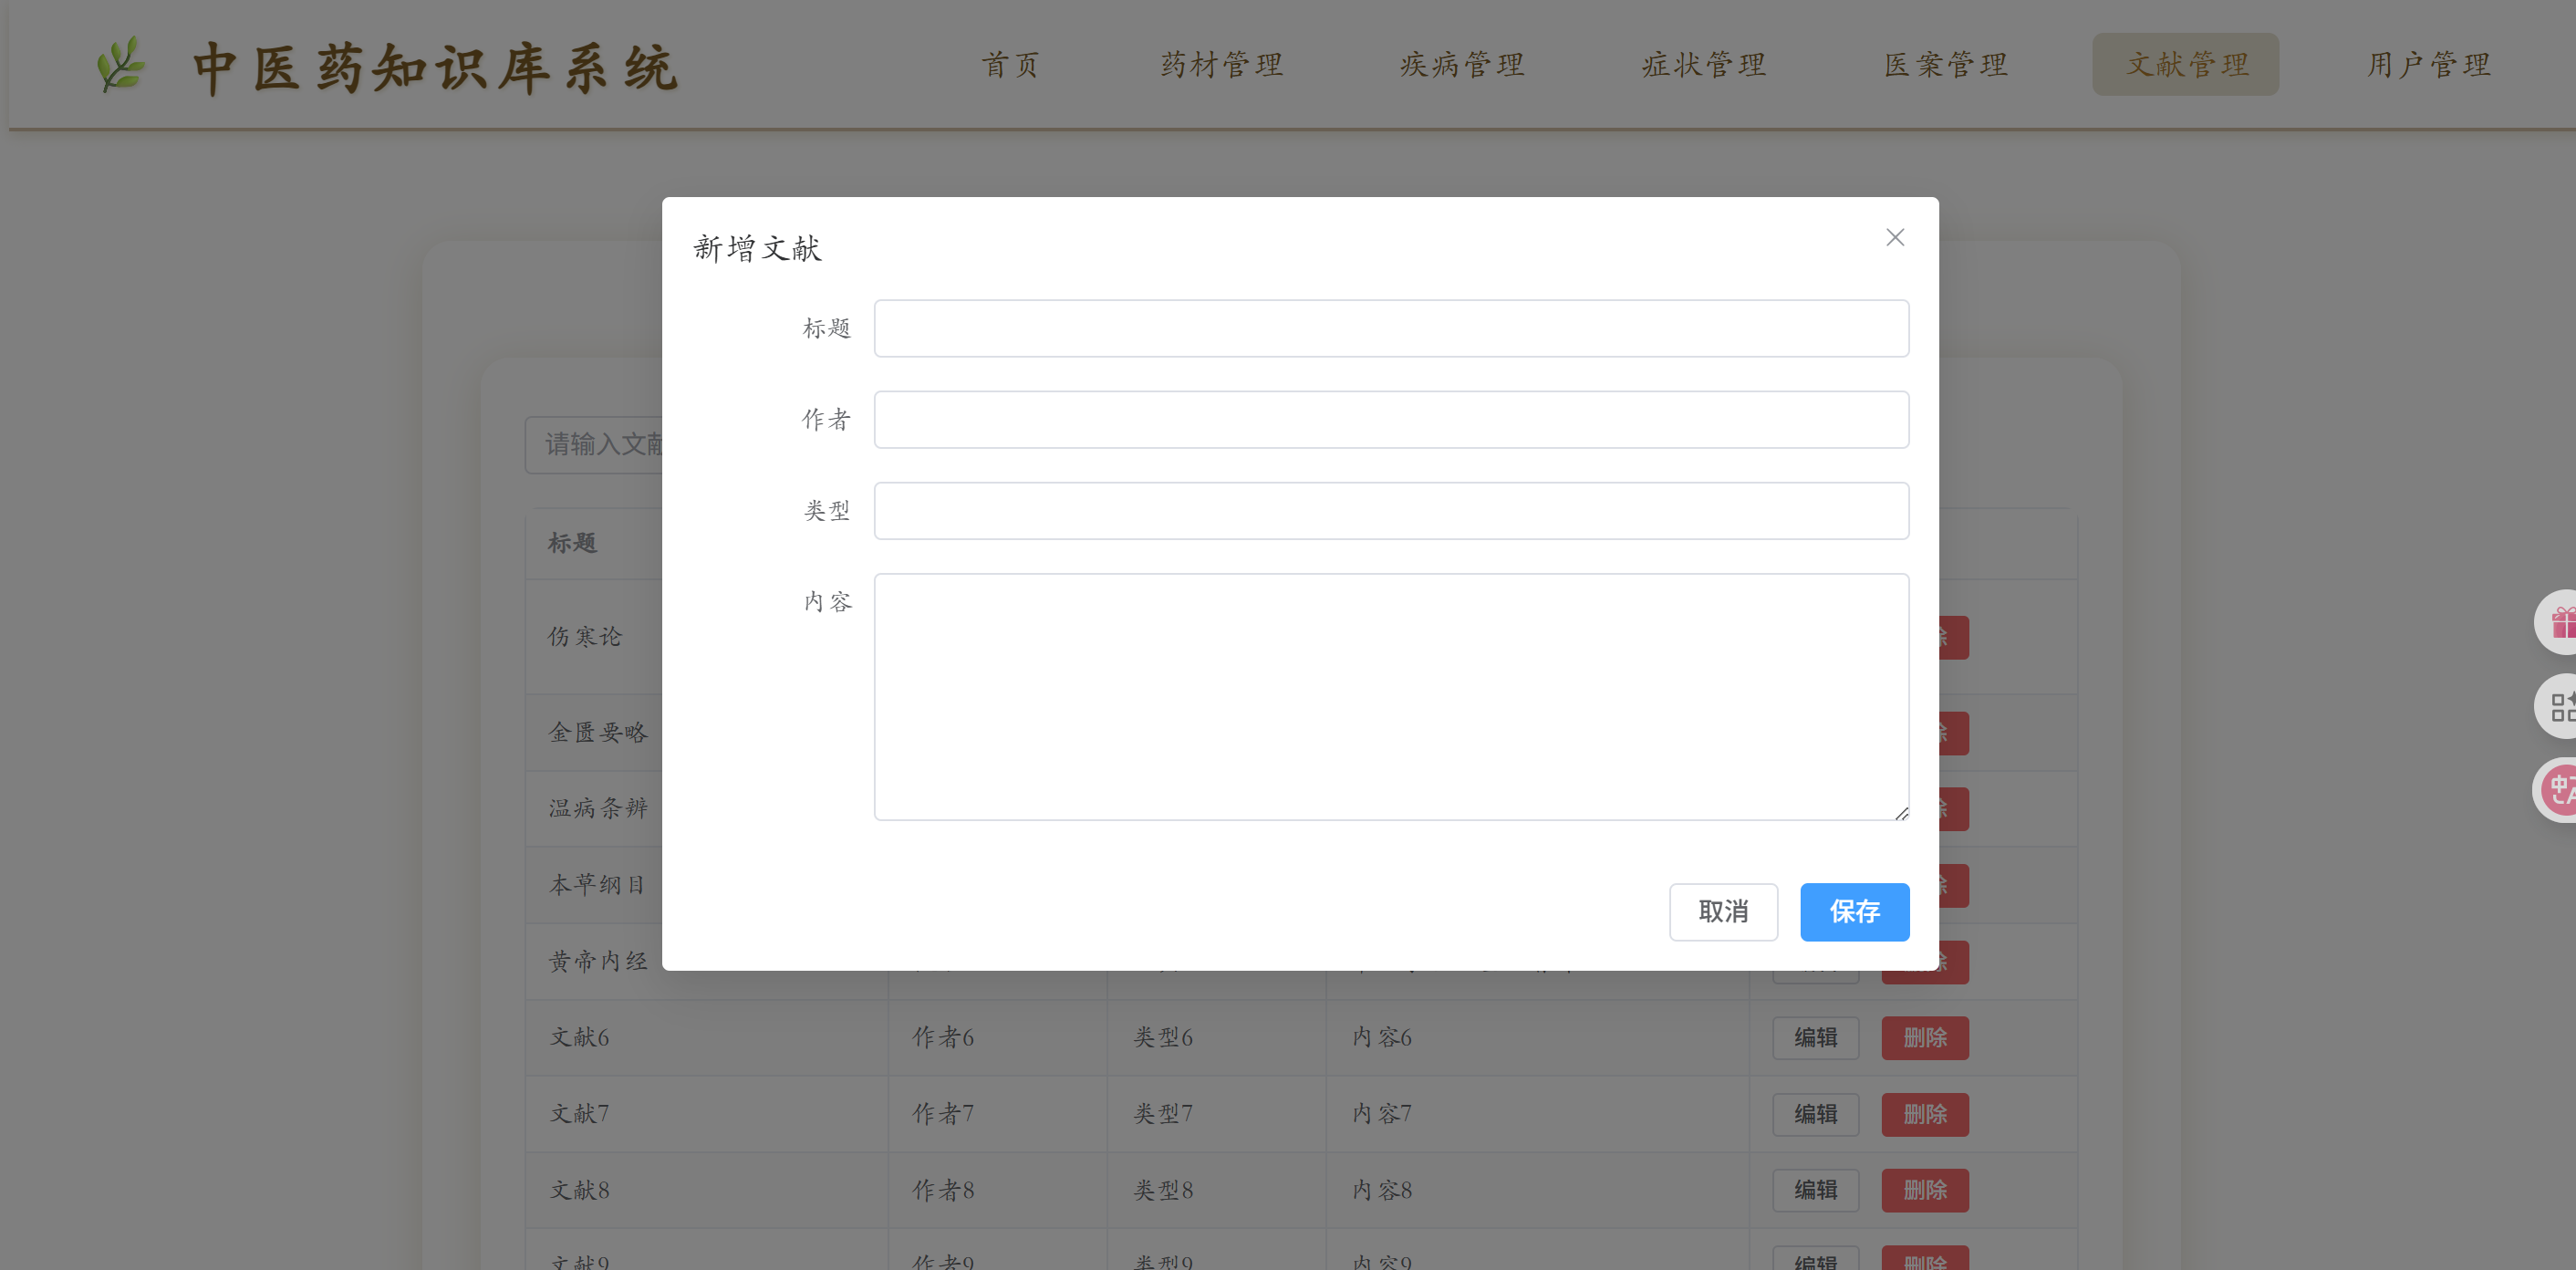This screenshot has width=2576, height=1270.
Task: Click 编辑 button for 文献6
Action: click(1815, 1038)
